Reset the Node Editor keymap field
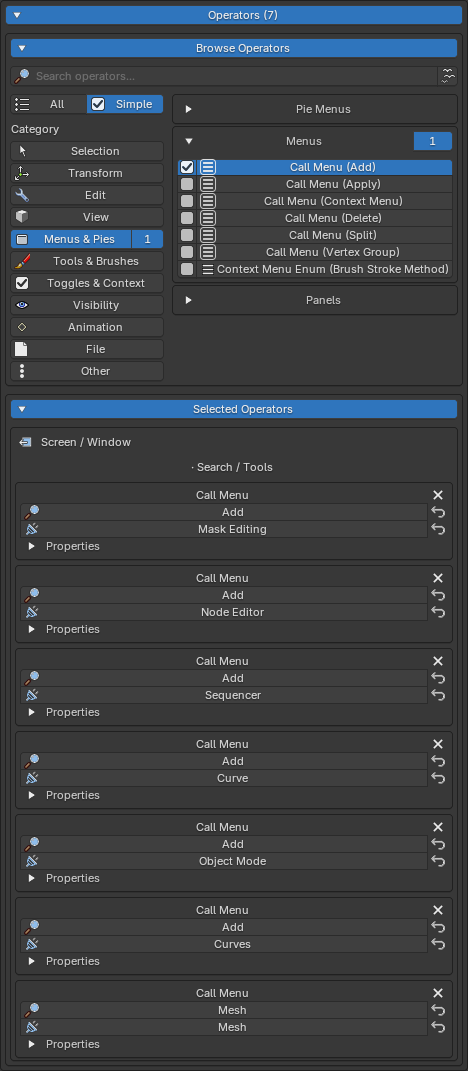This screenshot has width=468, height=1071. click(x=439, y=612)
